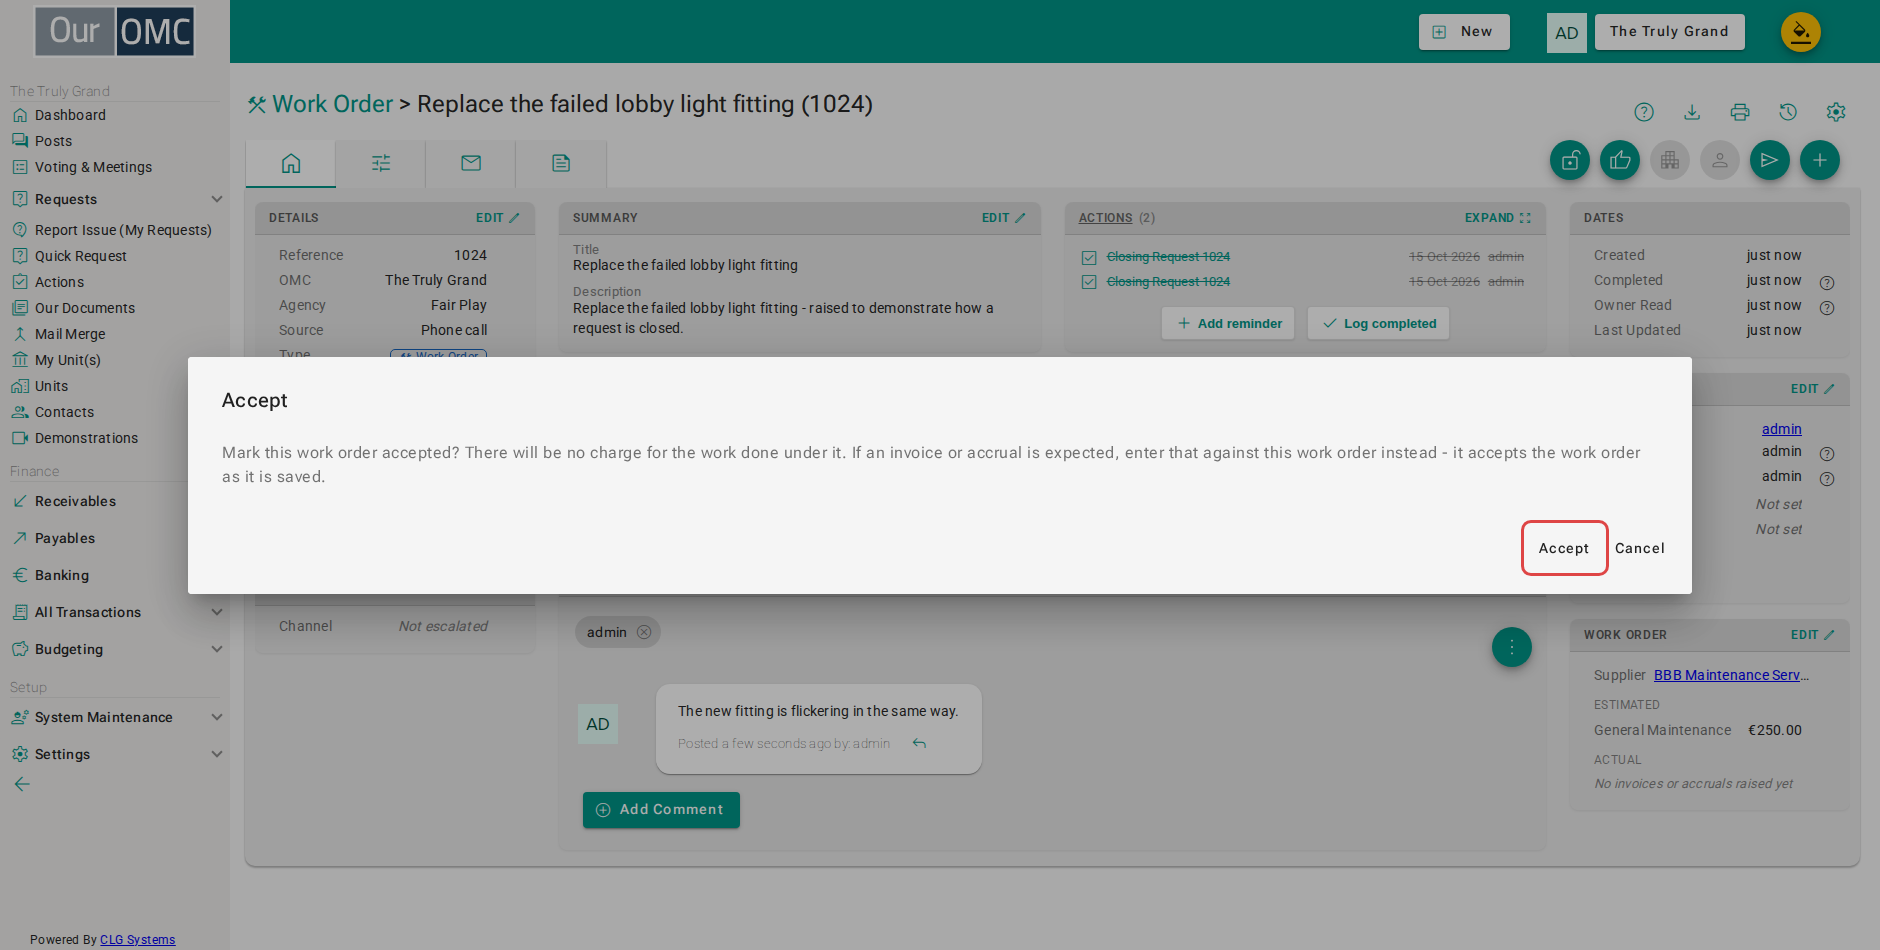Click the download icon in header
The image size is (1880, 950).
tap(1692, 112)
